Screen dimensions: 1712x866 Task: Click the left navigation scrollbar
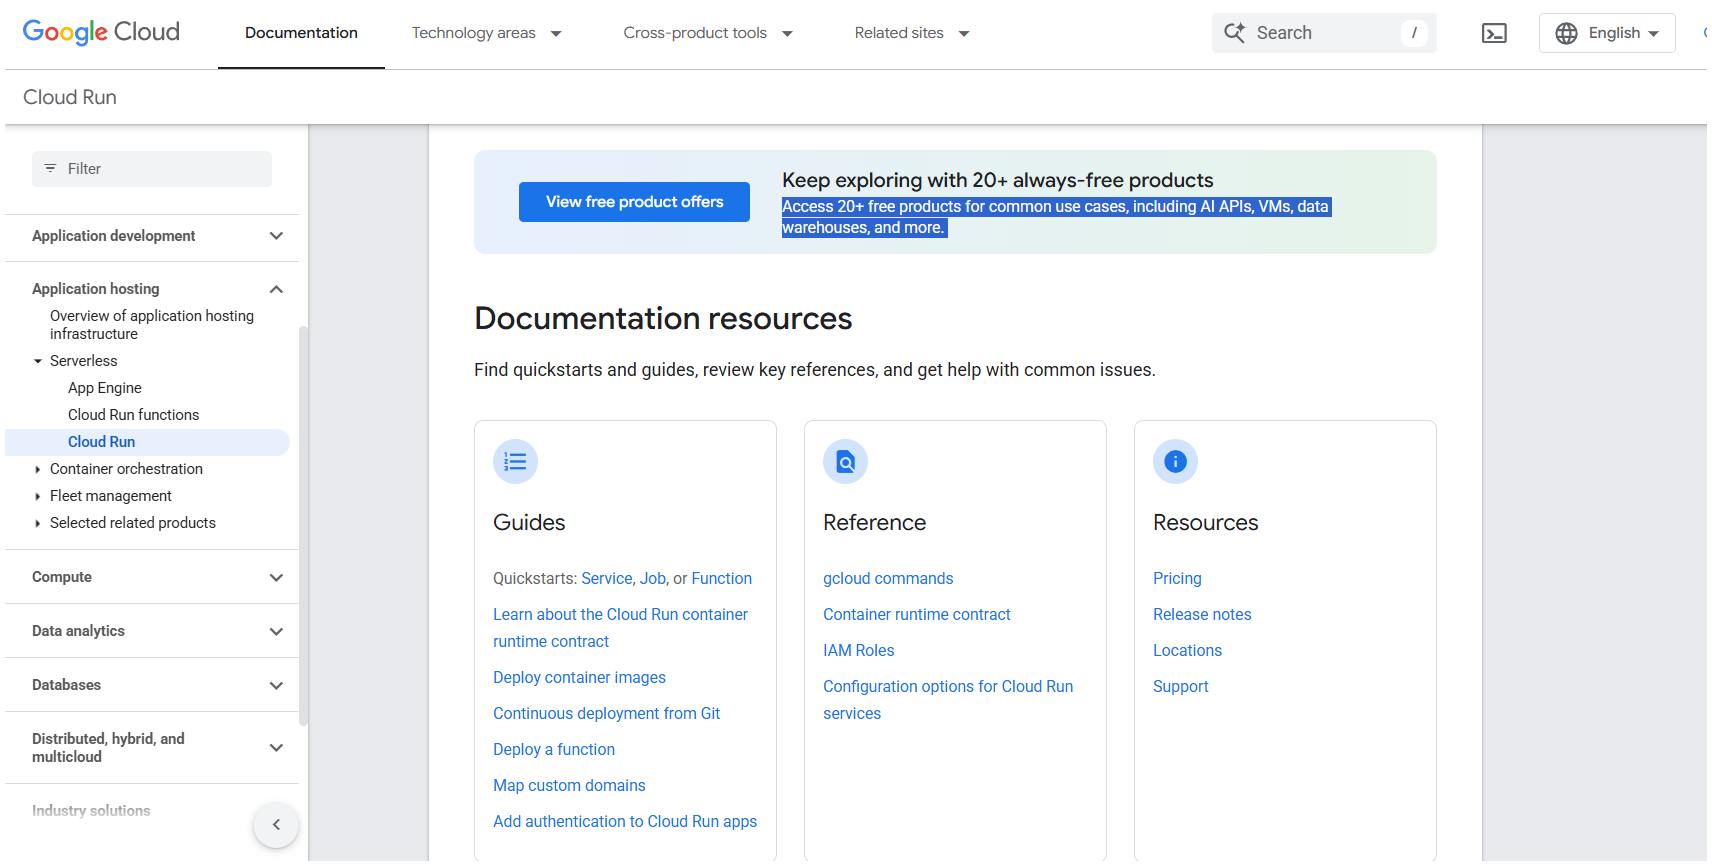click(x=304, y=526)
